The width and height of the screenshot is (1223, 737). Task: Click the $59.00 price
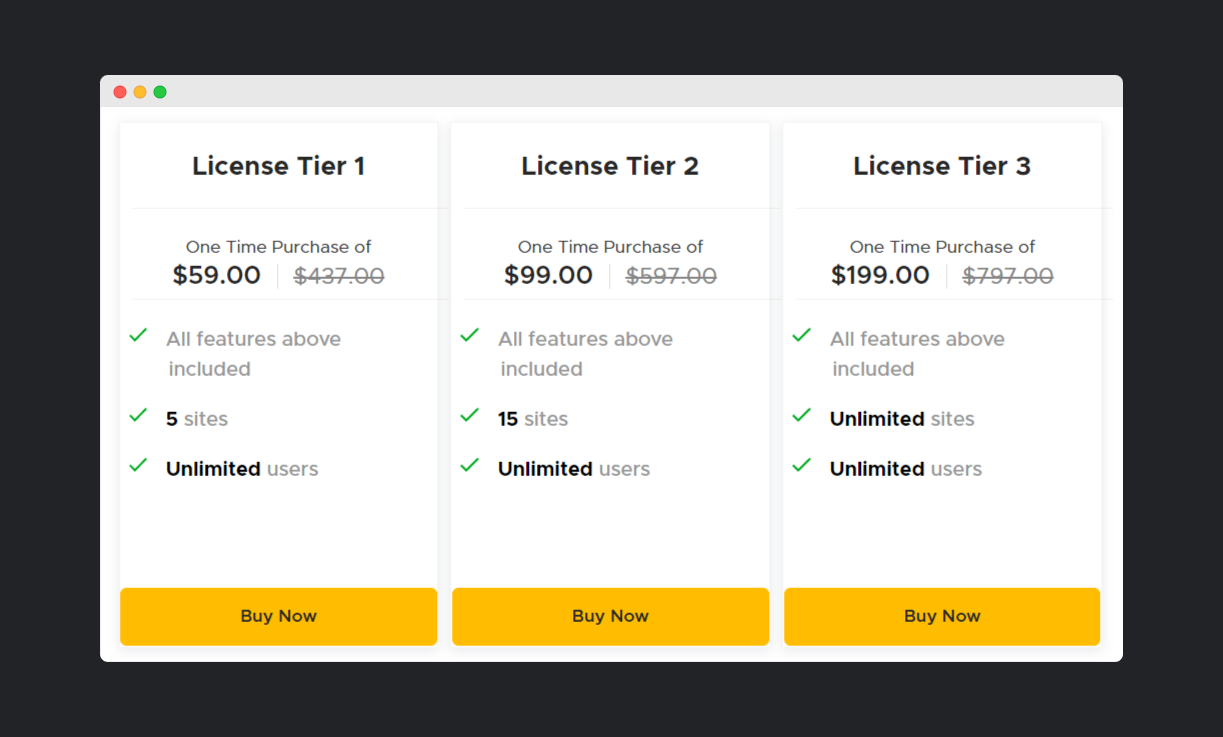pyautogui.click(x=216, y=275)
